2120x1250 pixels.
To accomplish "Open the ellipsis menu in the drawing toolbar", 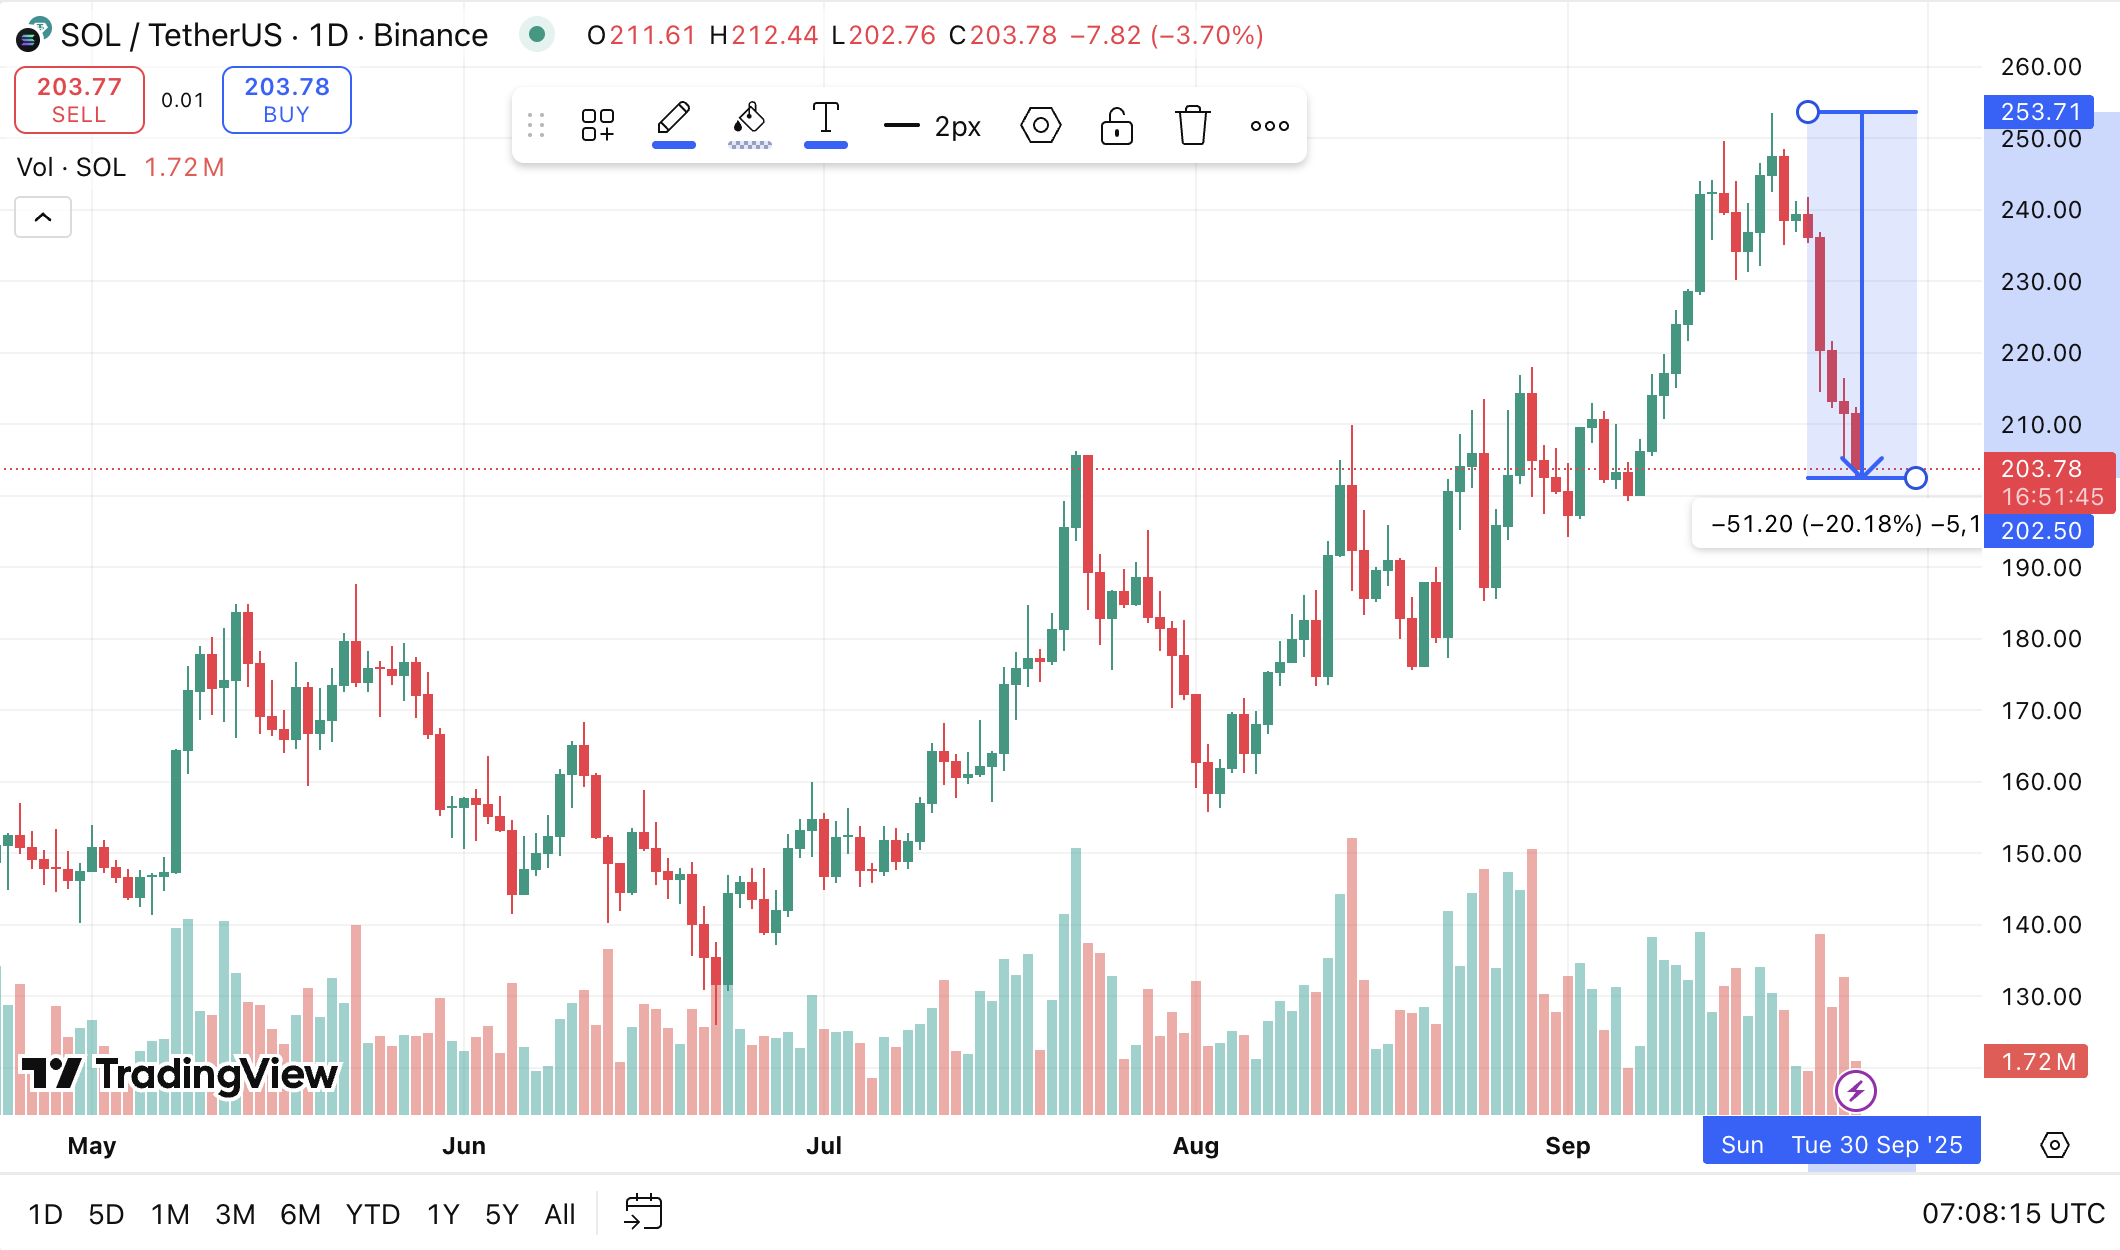I will tap(1268, 124).
